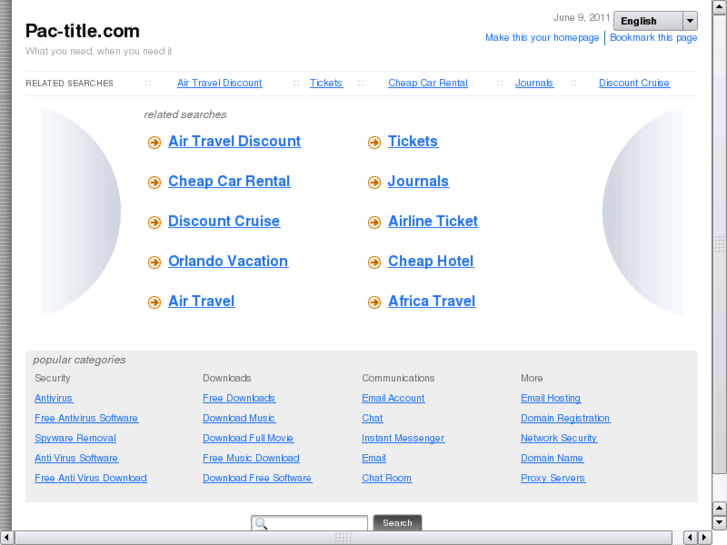Click the orange arrow icon beside Africa Travel
Image resolution: width=727 pixels, height=545 pixels.
[x=374, y=302]
